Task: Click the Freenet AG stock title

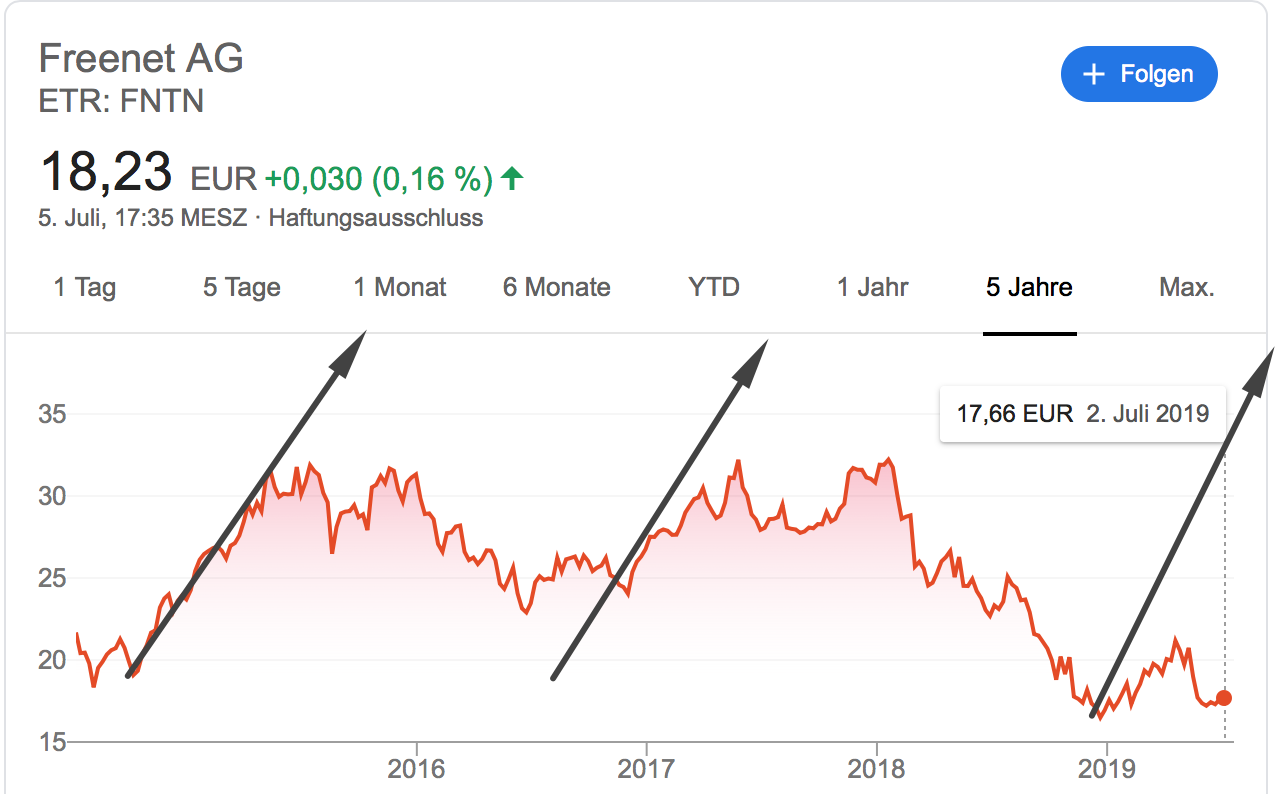Action: (141, 58)
